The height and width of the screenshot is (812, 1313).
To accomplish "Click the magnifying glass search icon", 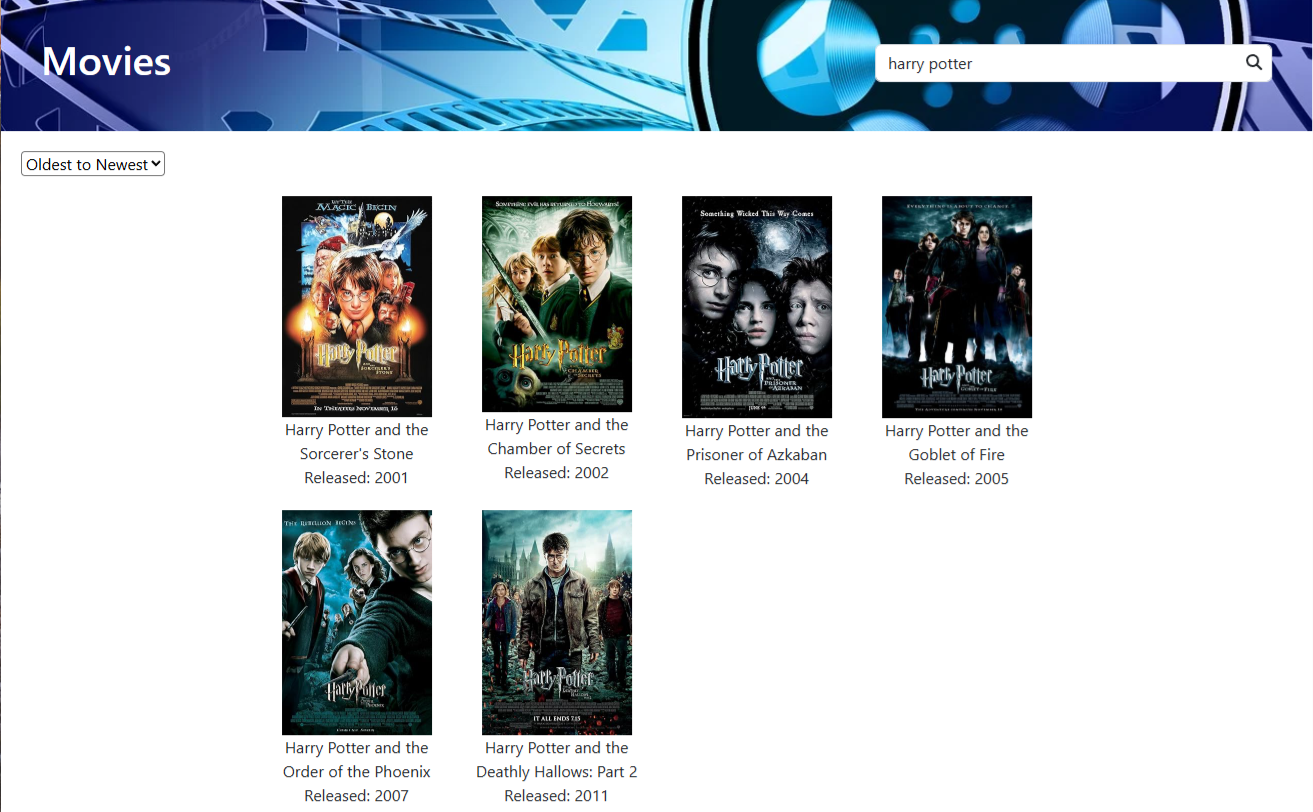I will tap(1254, 63).
